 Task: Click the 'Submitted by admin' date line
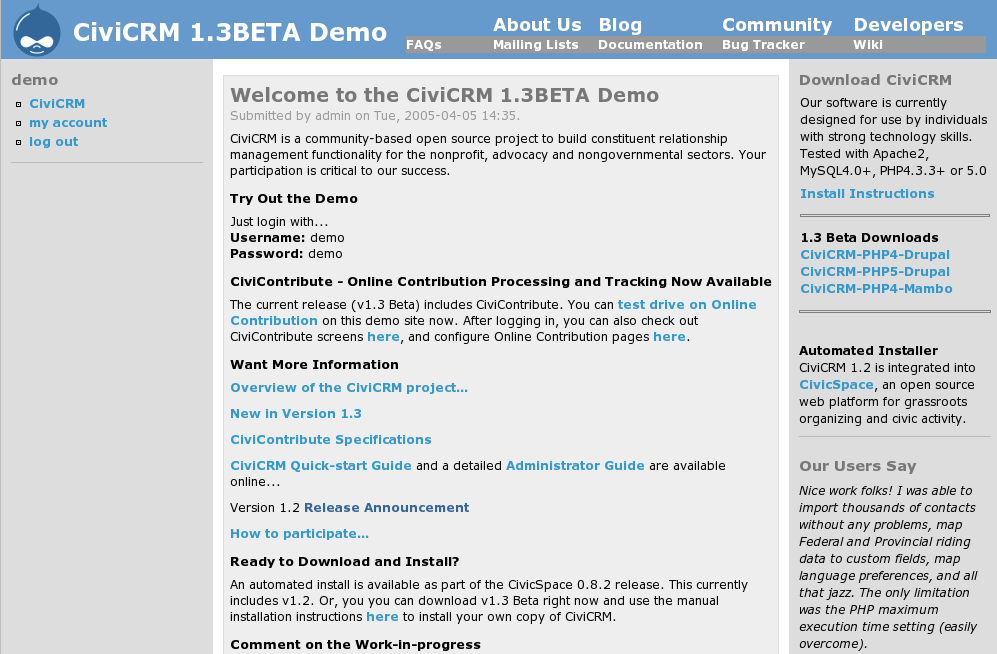[x=375, y=116]
